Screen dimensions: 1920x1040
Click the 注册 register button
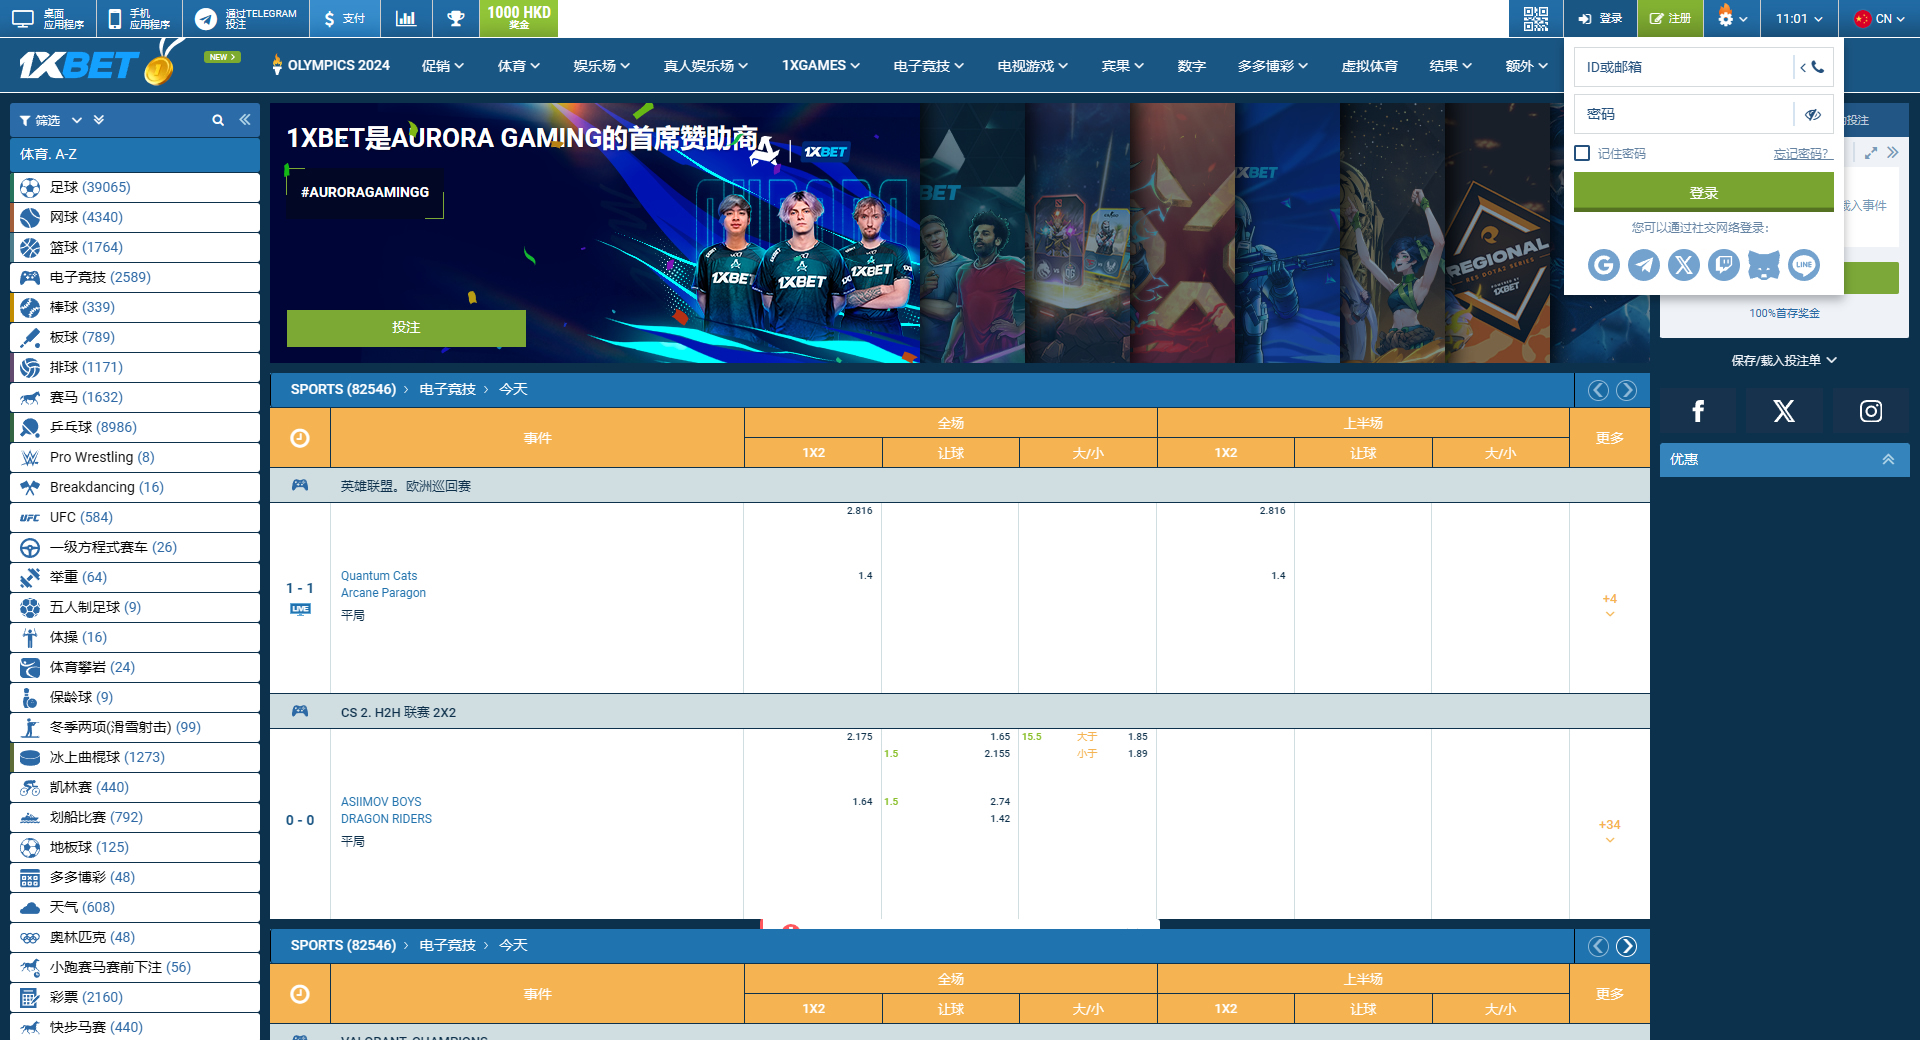pyautogui.click(x=1670, y=18)
